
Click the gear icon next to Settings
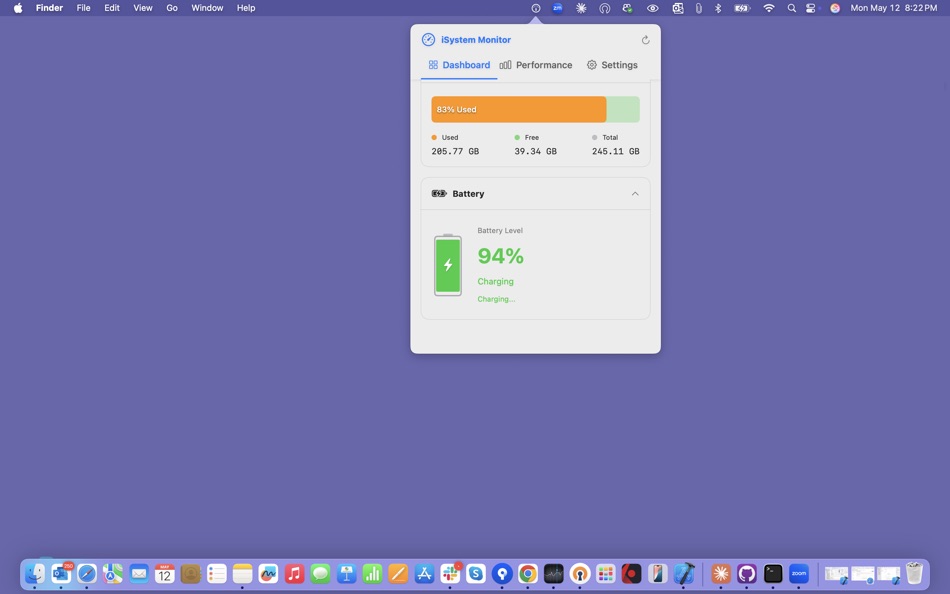[590, 64]
